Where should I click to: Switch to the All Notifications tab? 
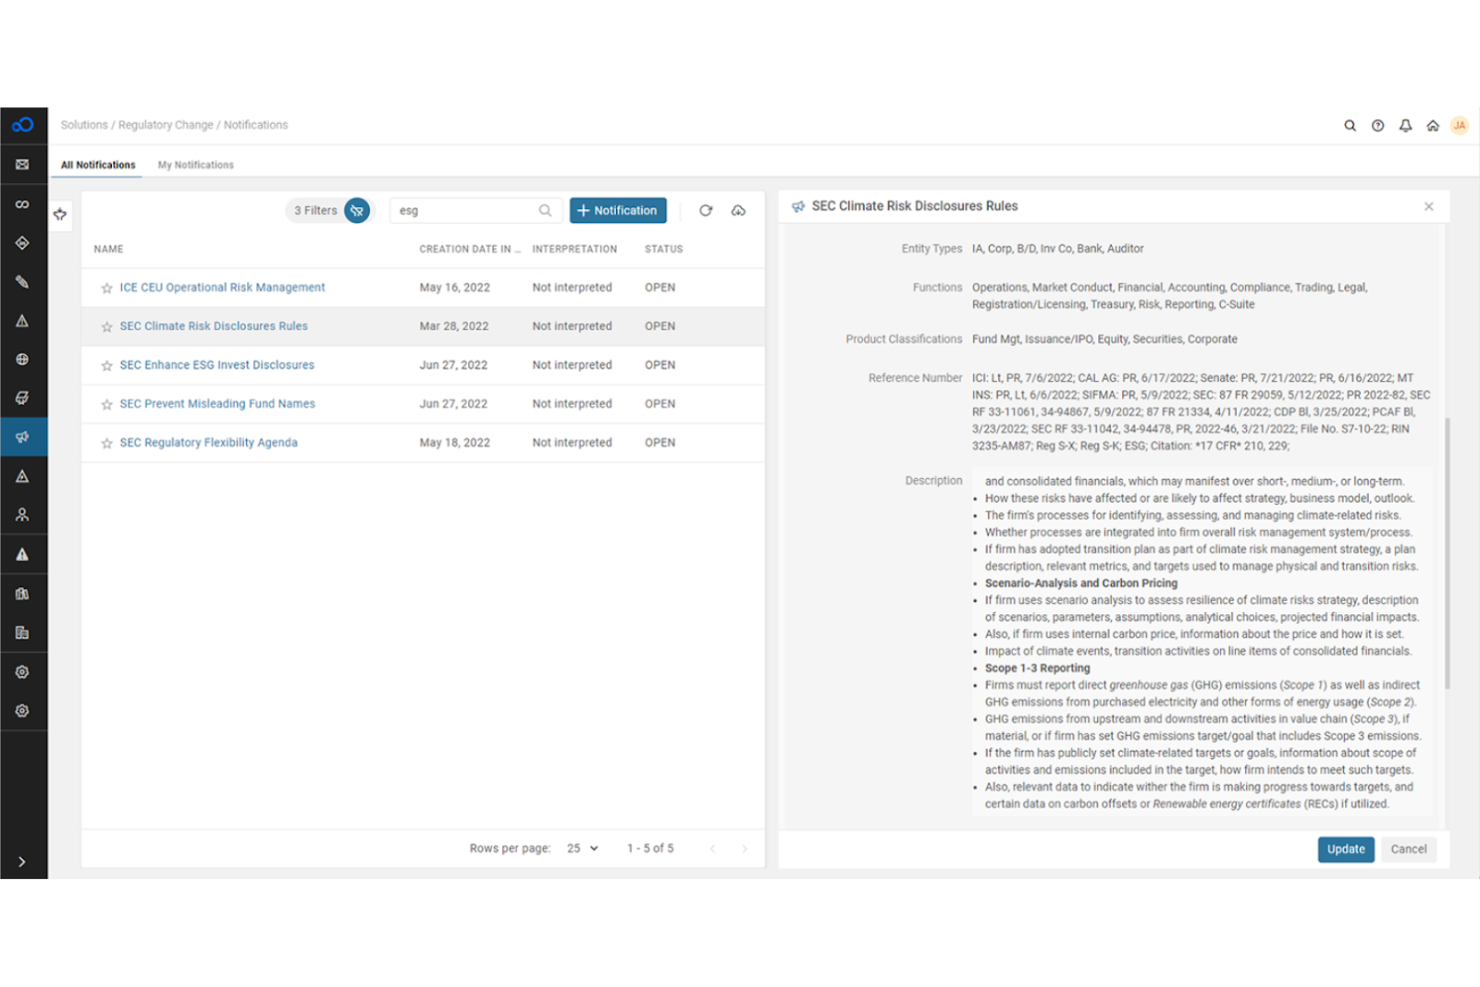coord(98,165)
